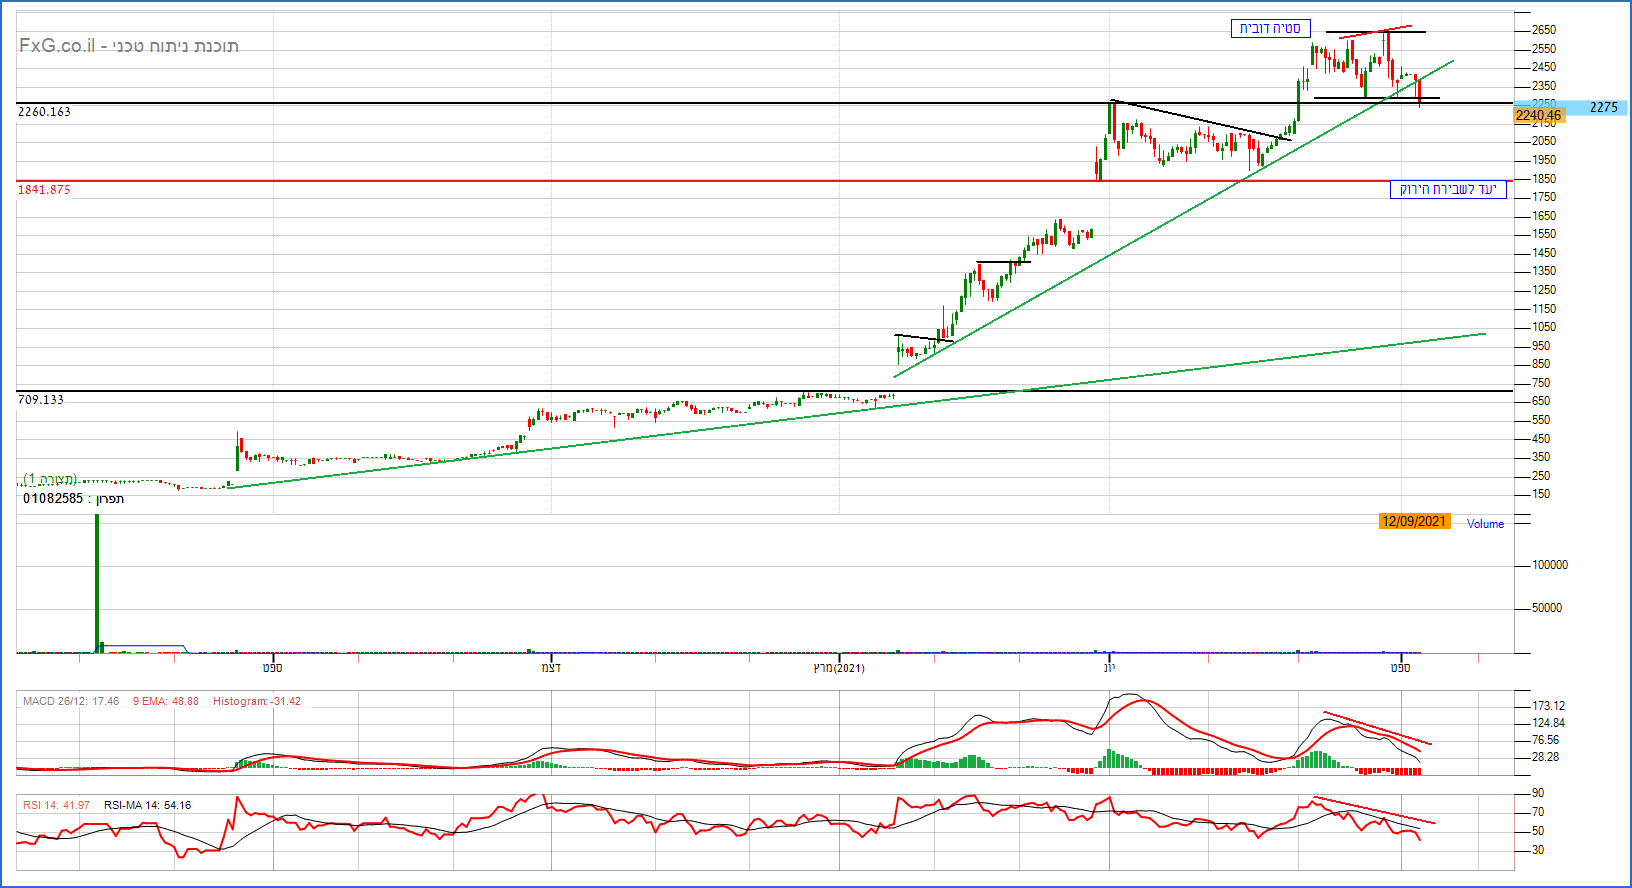
Task: Click the blue Volume label
Action: click(x=1485, y=524)
